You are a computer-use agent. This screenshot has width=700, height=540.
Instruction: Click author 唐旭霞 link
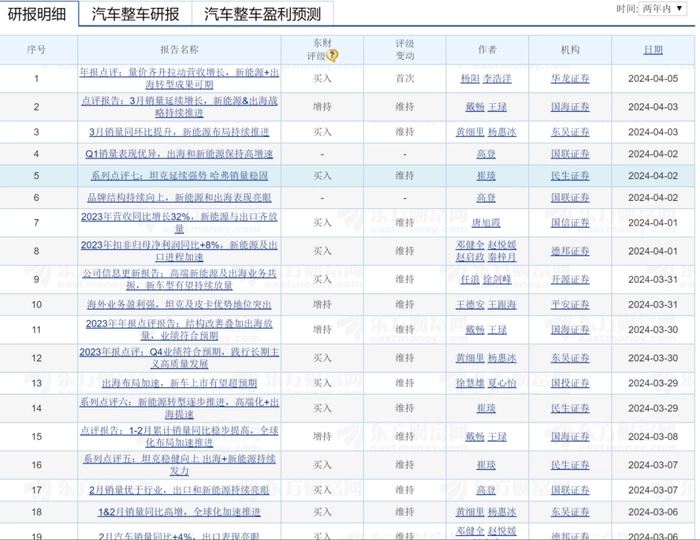click(486, 223)
